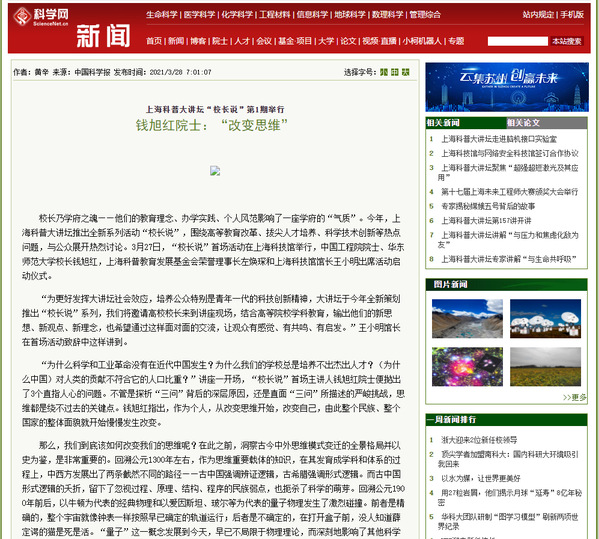This screenshot has width=599, height=539.
Task: Switch to the 相关论文 tab
Action: (x=524, y=123)
